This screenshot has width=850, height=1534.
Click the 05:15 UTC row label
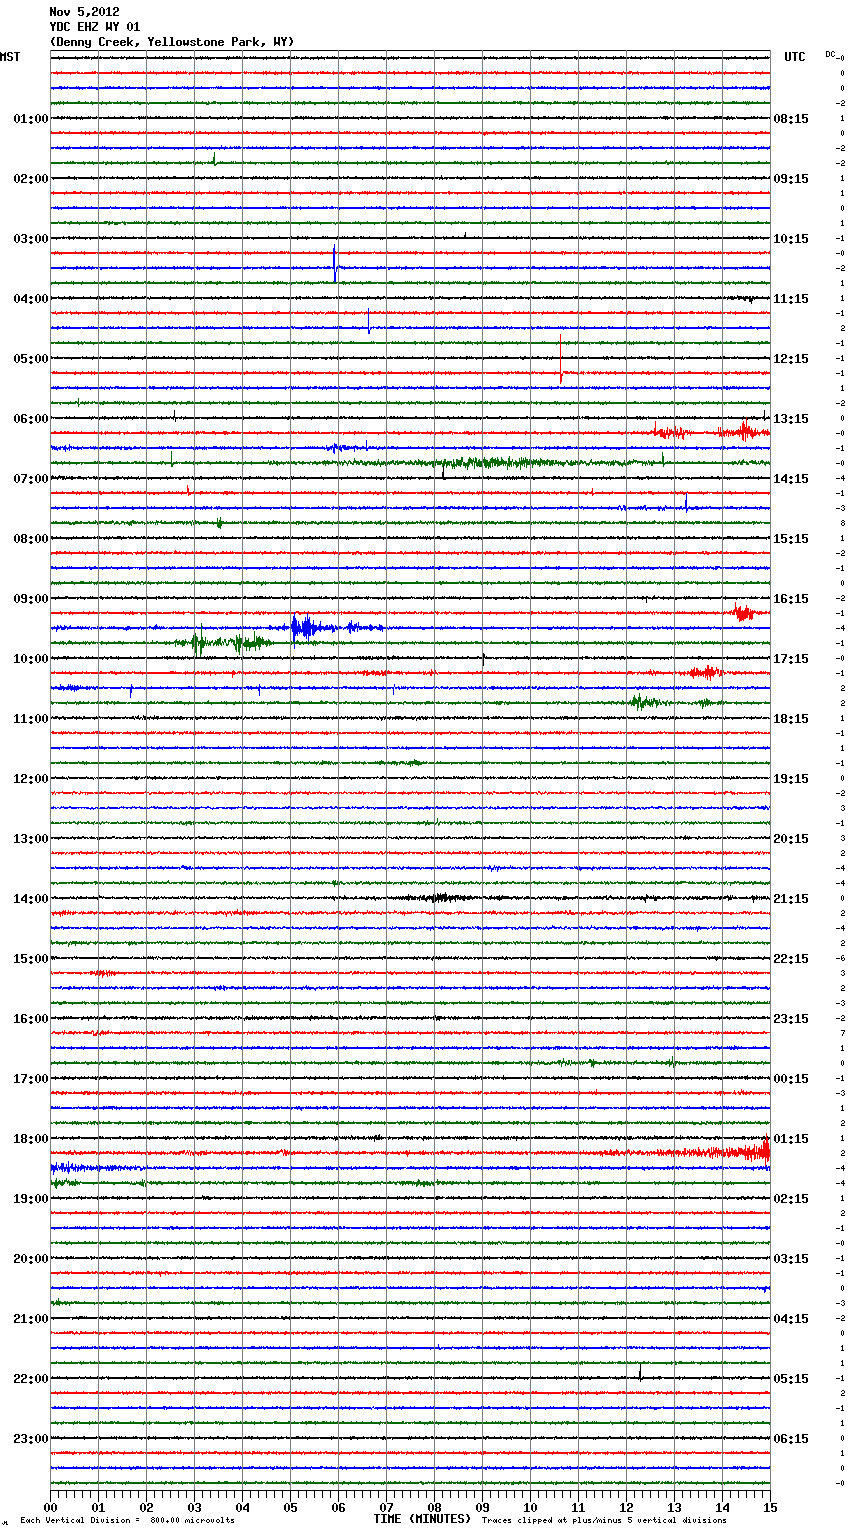coord(791,1379)
